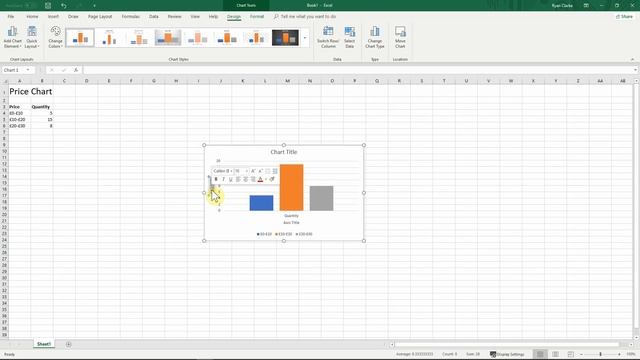Select the Price header cell
Image resolution: width=640 pixels, height=360 pixels.
[x=20, y=107]
